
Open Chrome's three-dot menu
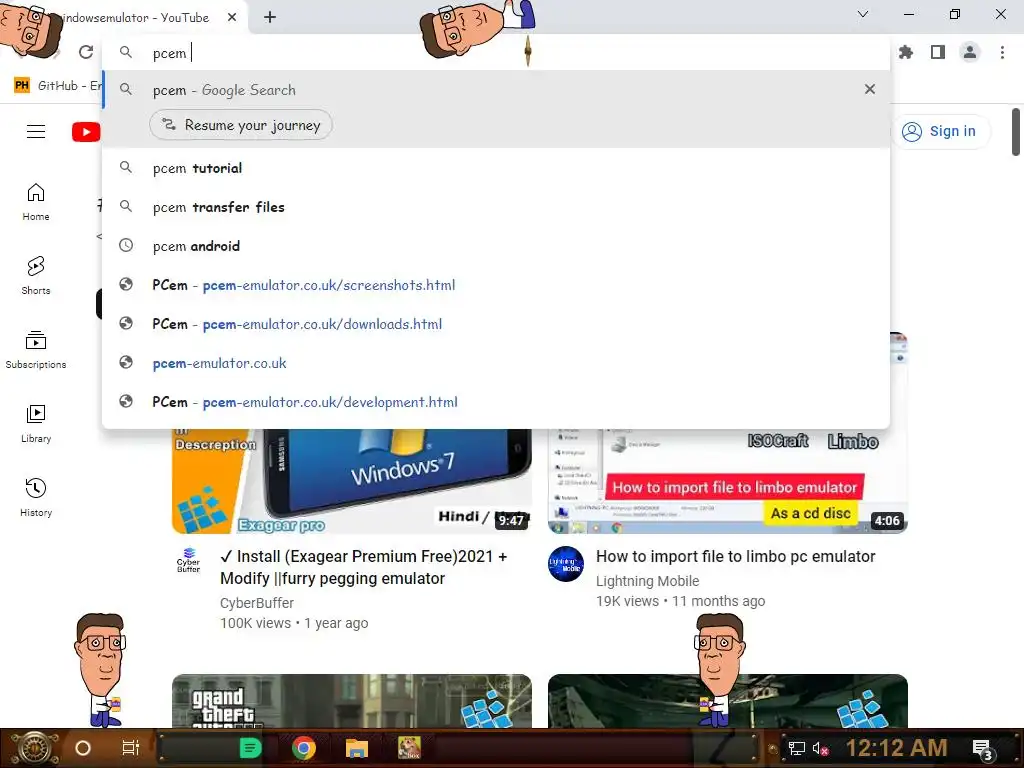click(1002, 52)
